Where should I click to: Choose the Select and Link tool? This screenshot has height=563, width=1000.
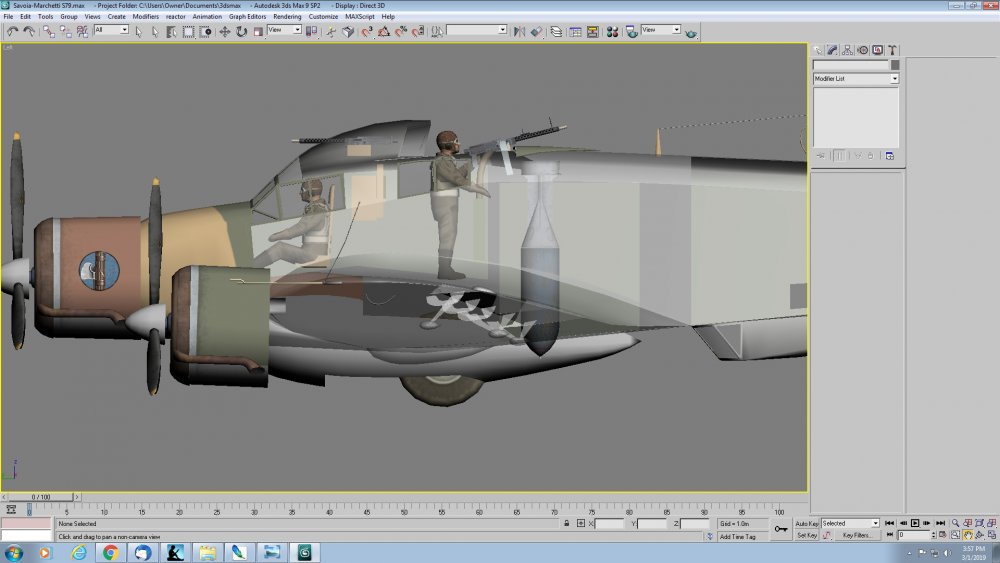click(48, 31)
